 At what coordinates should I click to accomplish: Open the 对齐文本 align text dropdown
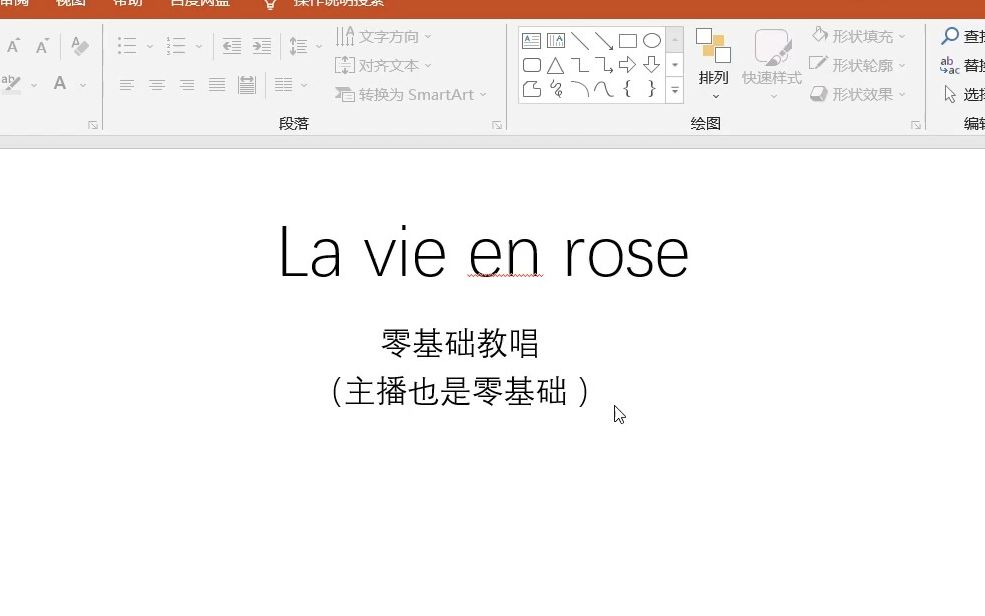(383, 65)
